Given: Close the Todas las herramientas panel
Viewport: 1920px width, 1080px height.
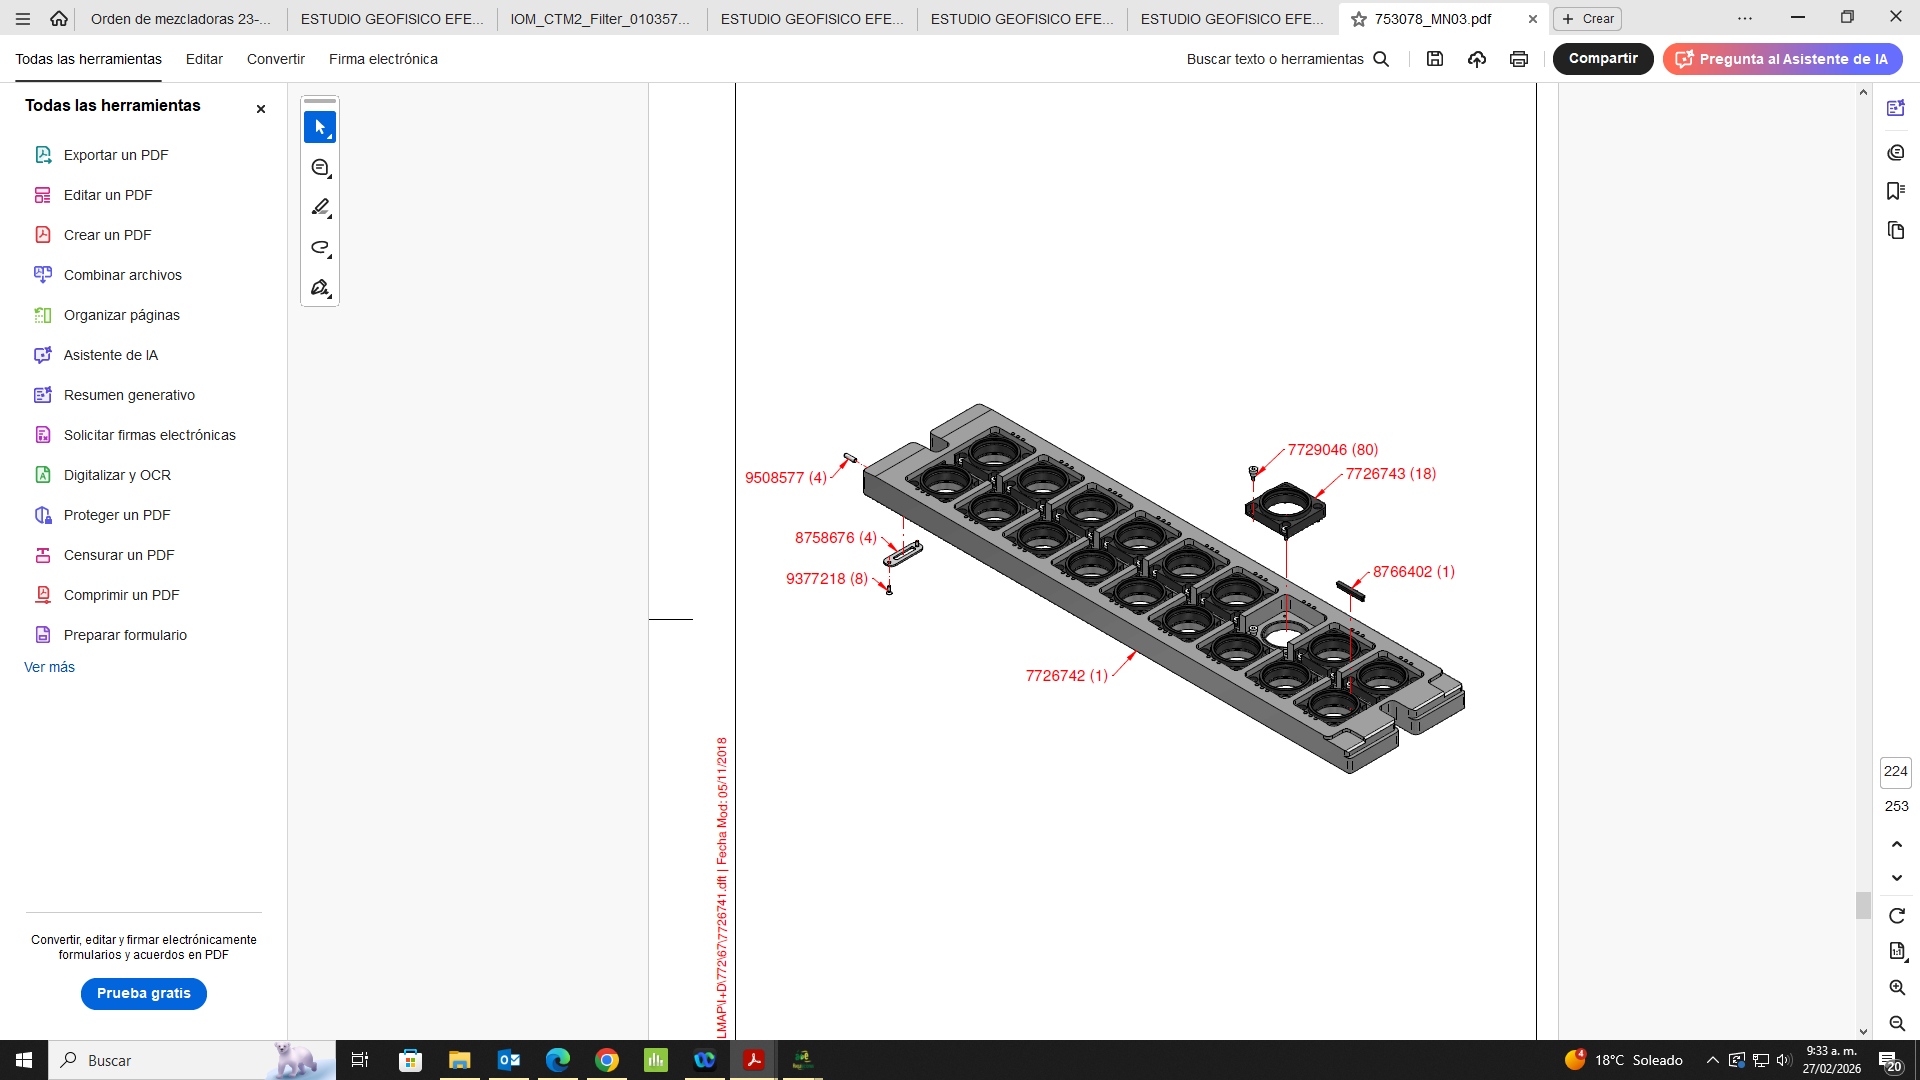Looking at the screenshot, I should (261, 109).
